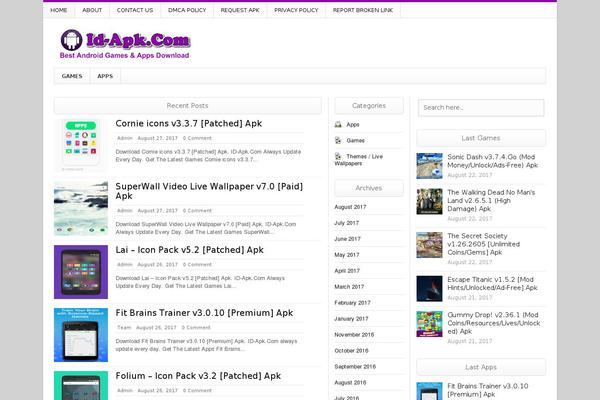Click The Walking Dead game thumbnail
This screenshot has width=600, height=400.
pos(429,201)
